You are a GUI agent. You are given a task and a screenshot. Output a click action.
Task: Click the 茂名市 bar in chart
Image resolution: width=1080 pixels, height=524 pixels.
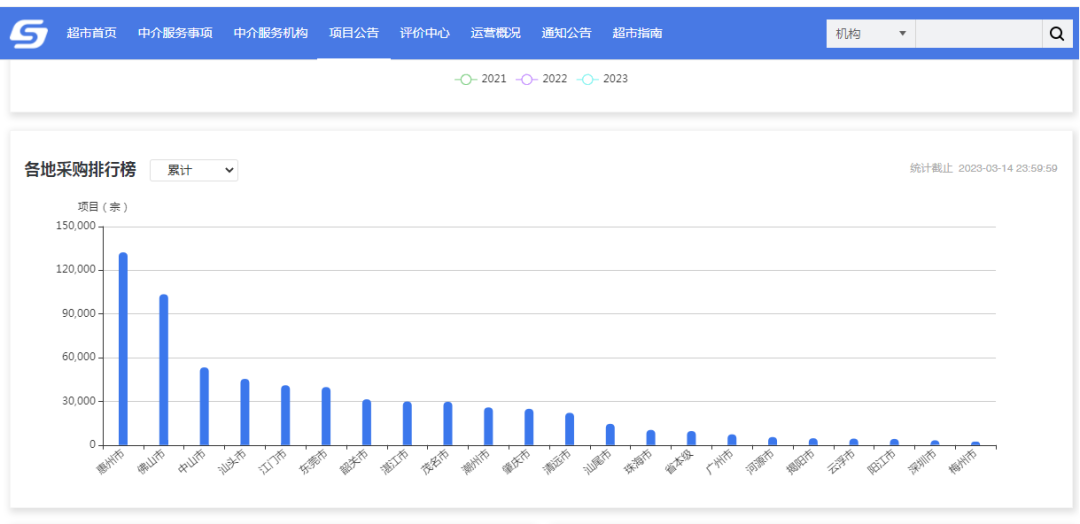click(x=448, y=423)
